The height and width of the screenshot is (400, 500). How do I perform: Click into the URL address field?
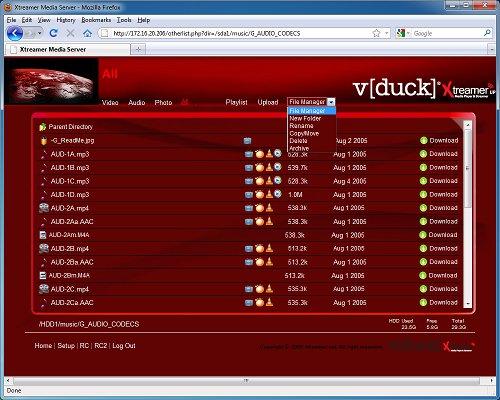tap(240, 33)
